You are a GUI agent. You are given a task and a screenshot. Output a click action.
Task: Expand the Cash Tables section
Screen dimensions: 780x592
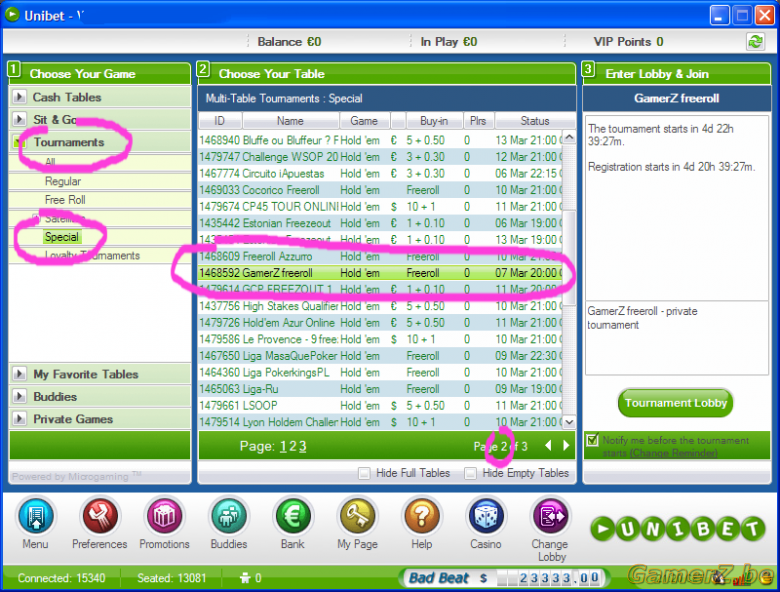[20, 97]
